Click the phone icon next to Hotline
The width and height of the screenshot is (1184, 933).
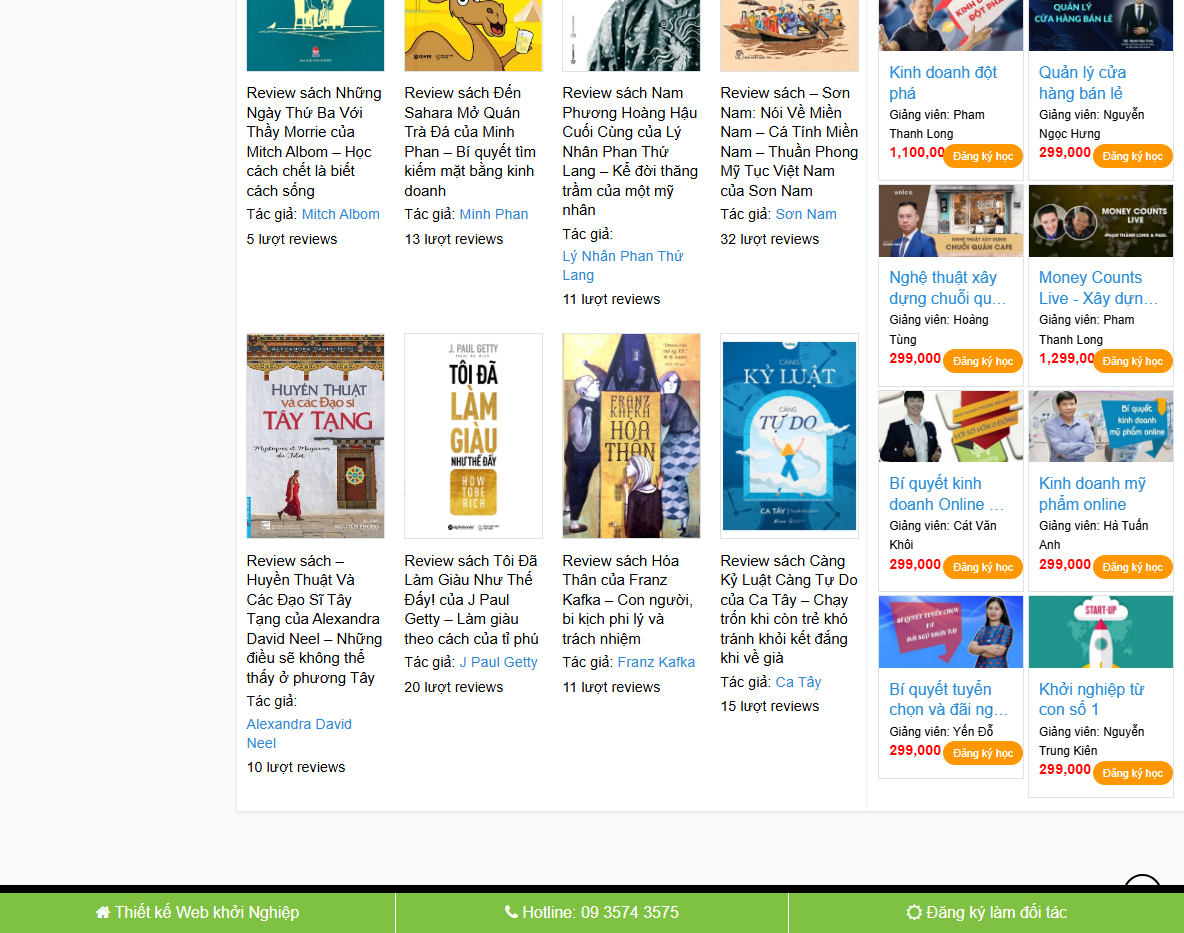point(511,913)
